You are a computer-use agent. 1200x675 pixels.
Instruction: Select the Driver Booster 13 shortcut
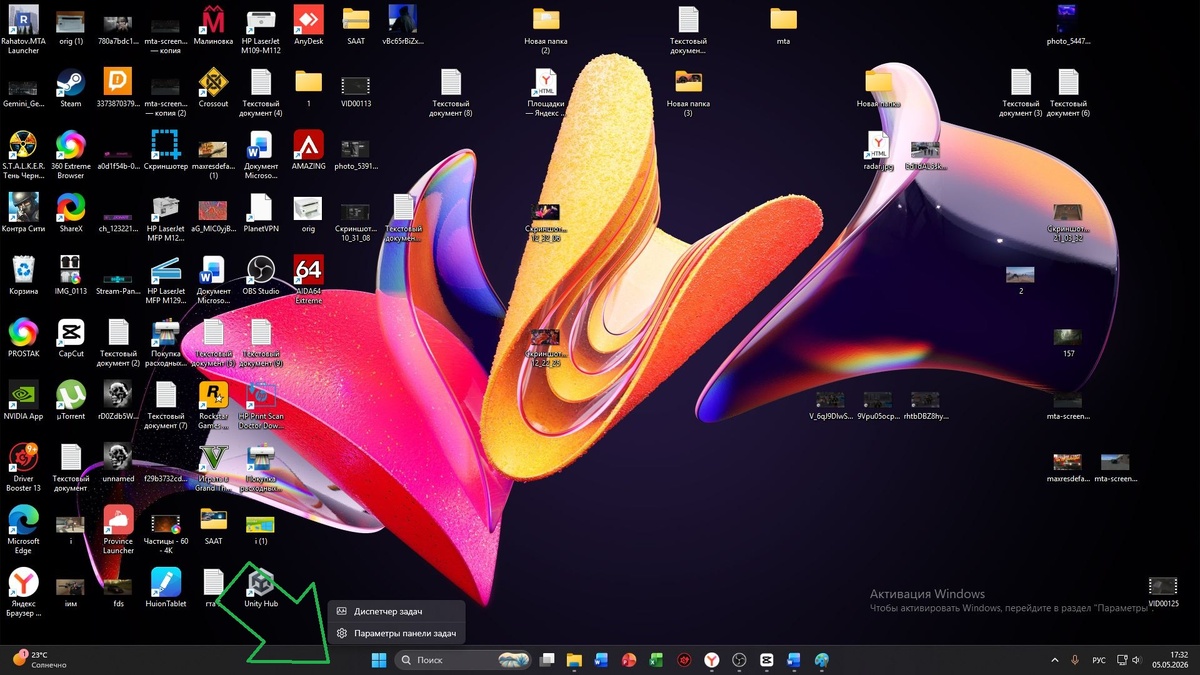(23, 468)
